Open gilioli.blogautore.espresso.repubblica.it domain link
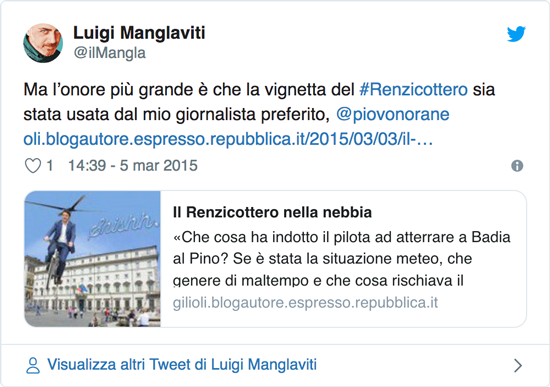The width and height of the screenshot is (550, 387). tap(305, 302)
